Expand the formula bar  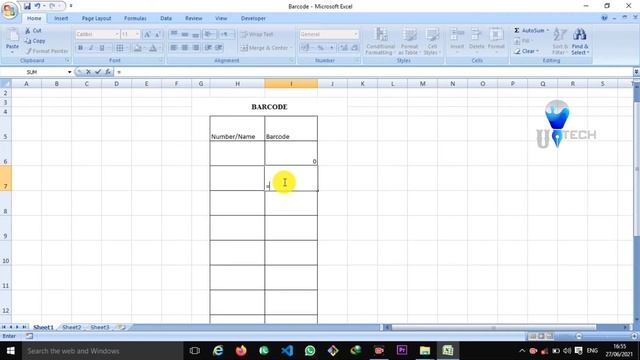(x=636, y=72)
